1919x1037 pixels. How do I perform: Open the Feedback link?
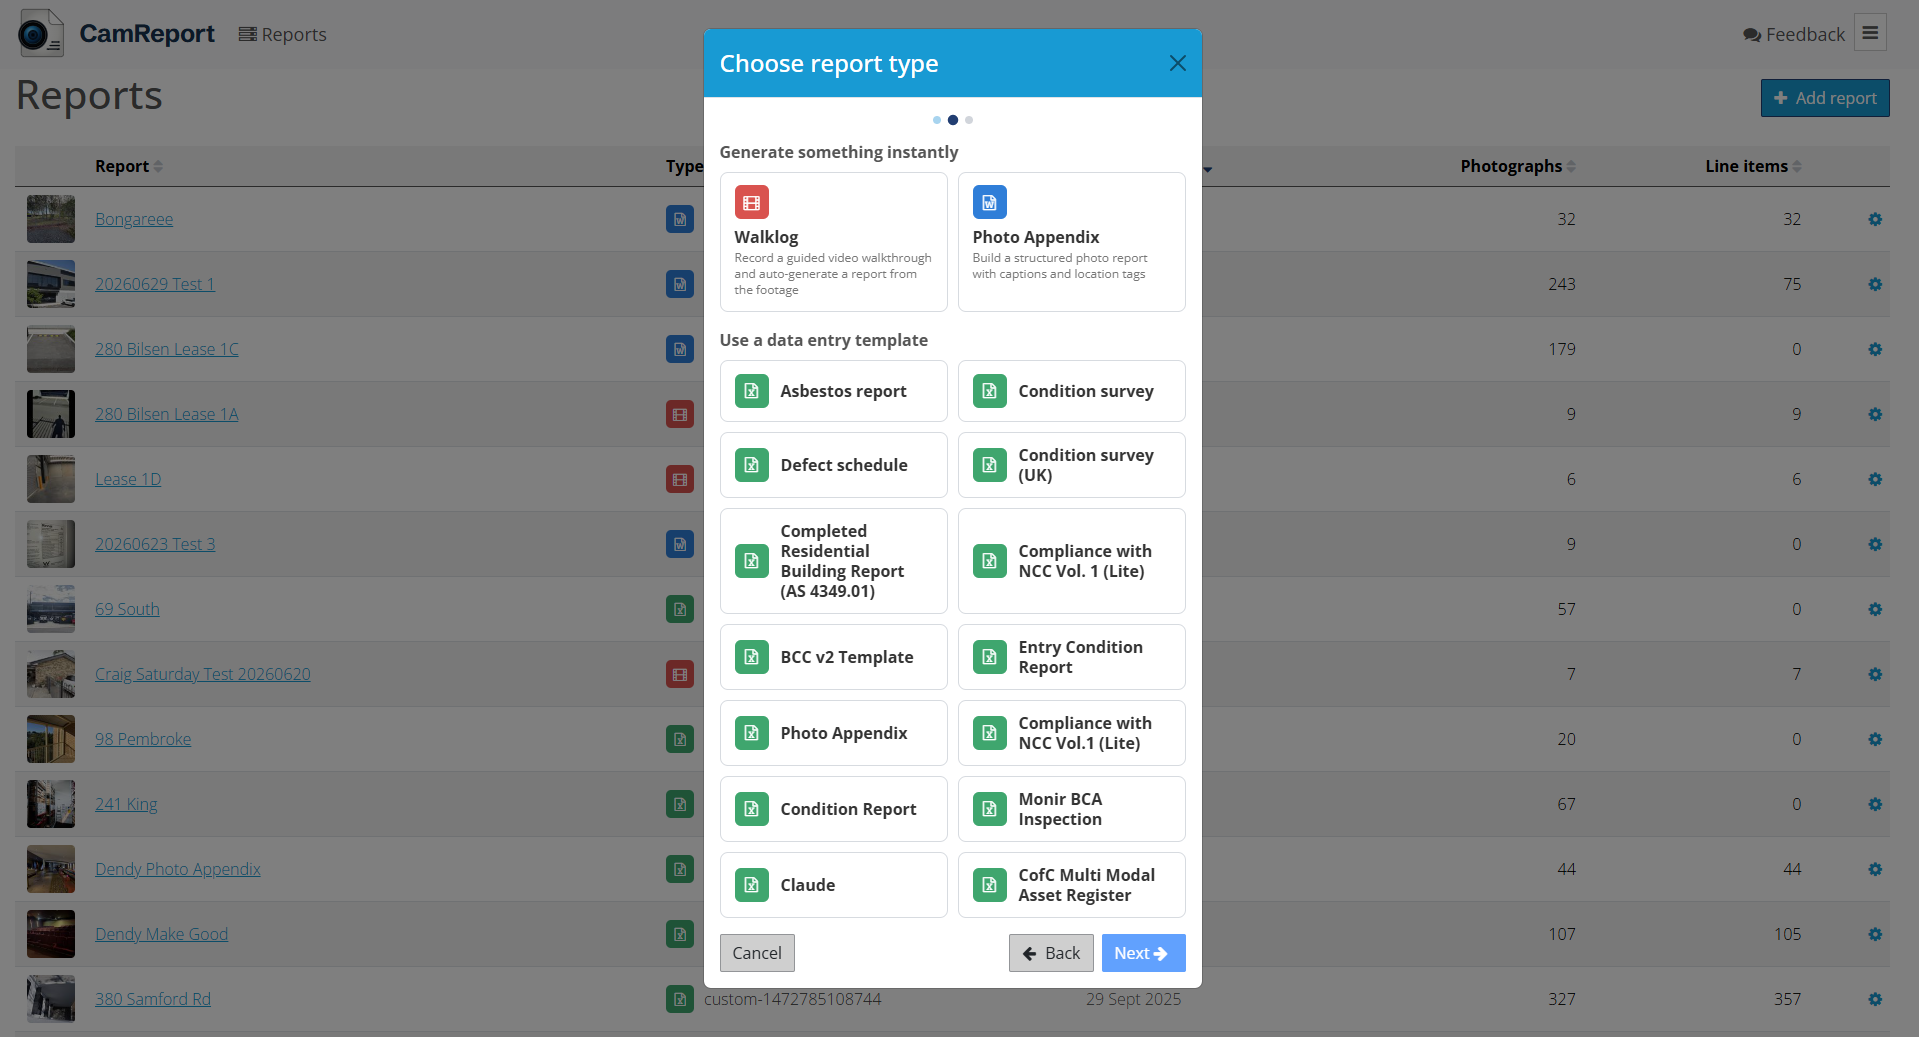point(1794,35)
